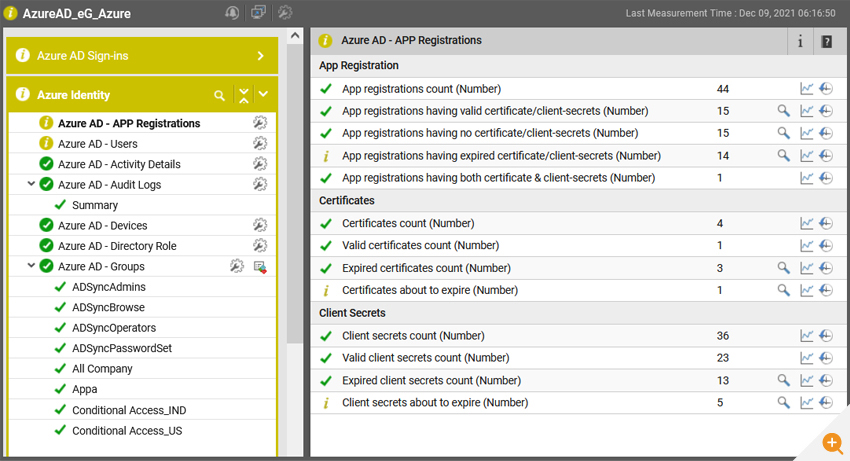850x461 pixels.
Task: Open diagnosis for Client secrets about to expire
Action: (x=783, y=402)
